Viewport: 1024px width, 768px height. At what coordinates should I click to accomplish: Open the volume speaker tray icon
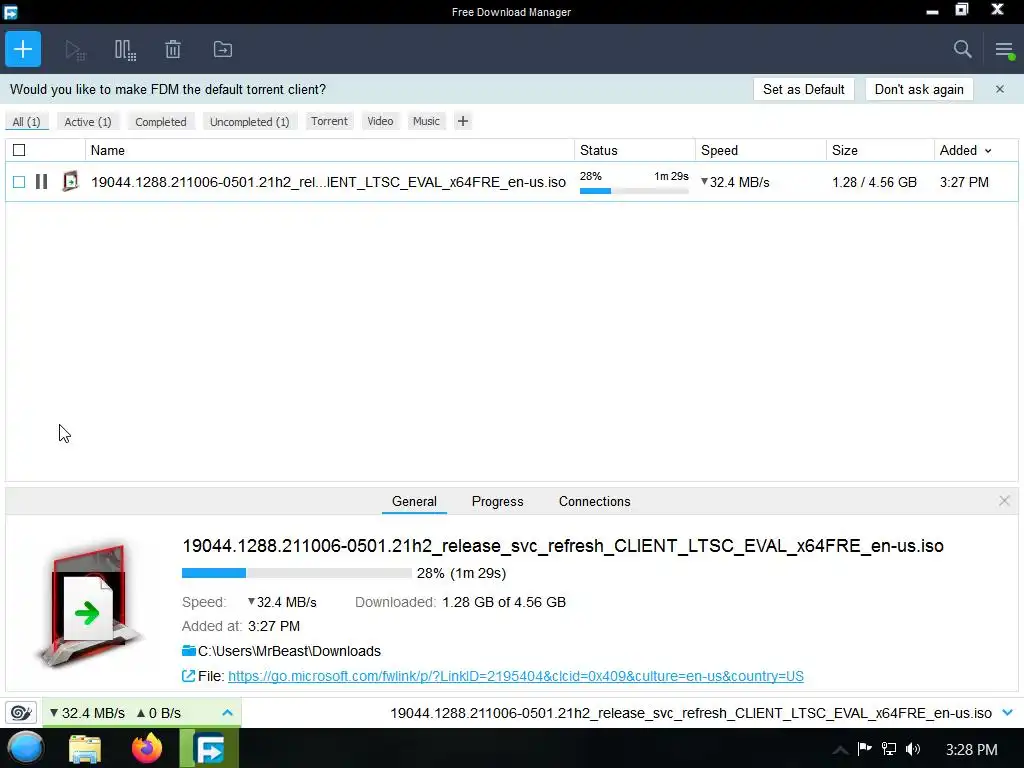tap(913, 748)
